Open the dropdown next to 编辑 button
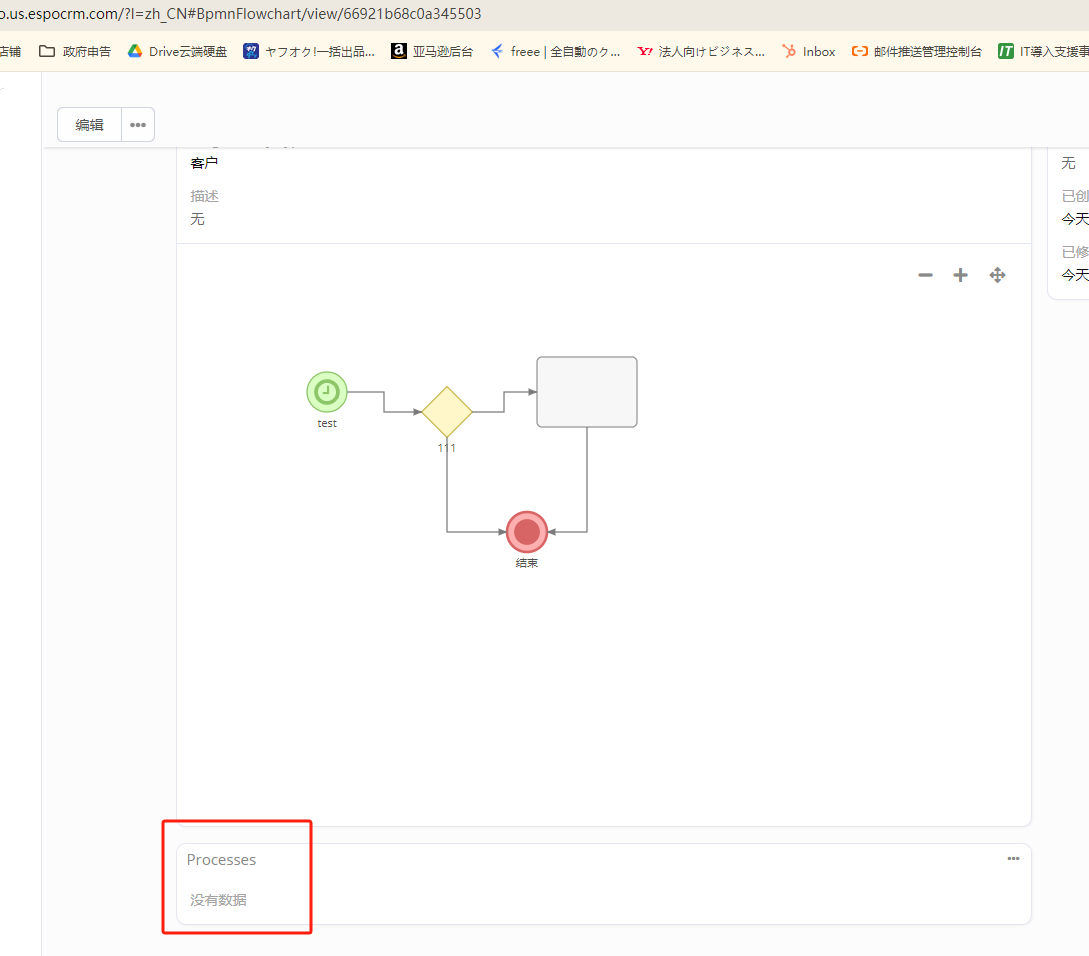The width and height of the screenshot is (1089, 956). tap(138, 125)
